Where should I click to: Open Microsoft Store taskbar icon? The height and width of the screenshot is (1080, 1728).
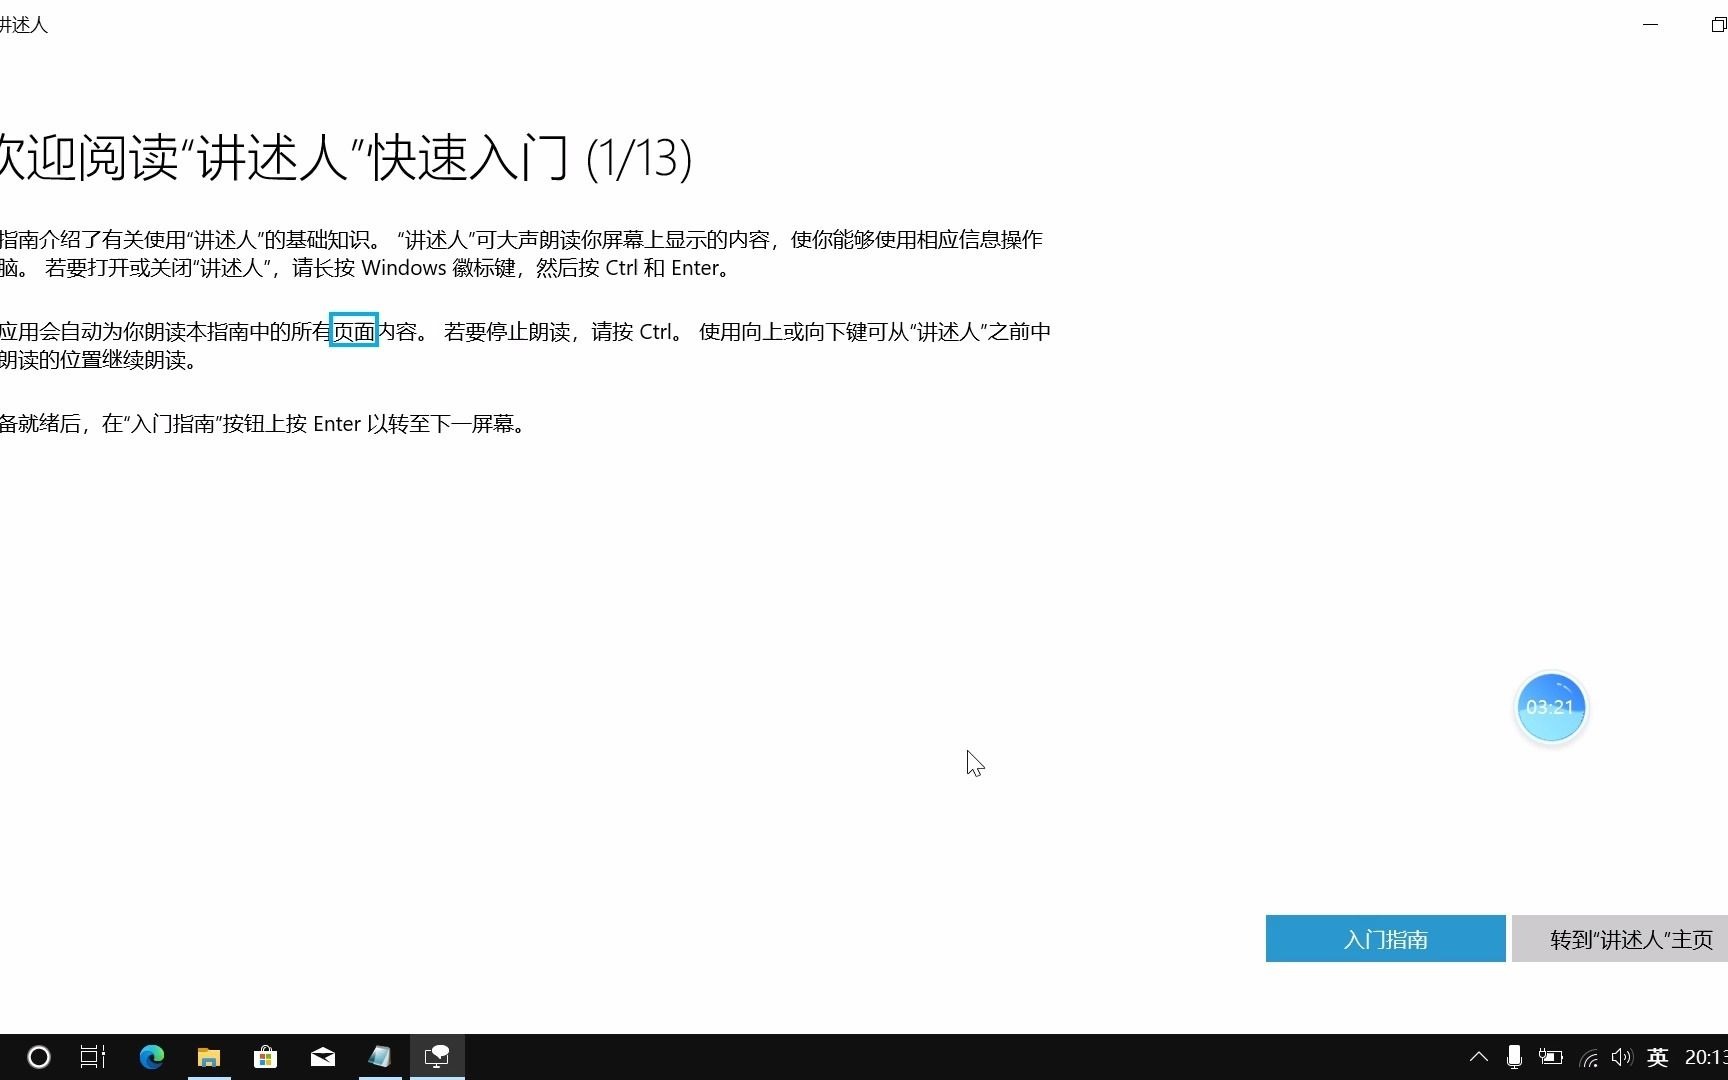[x=265, y=1057]
